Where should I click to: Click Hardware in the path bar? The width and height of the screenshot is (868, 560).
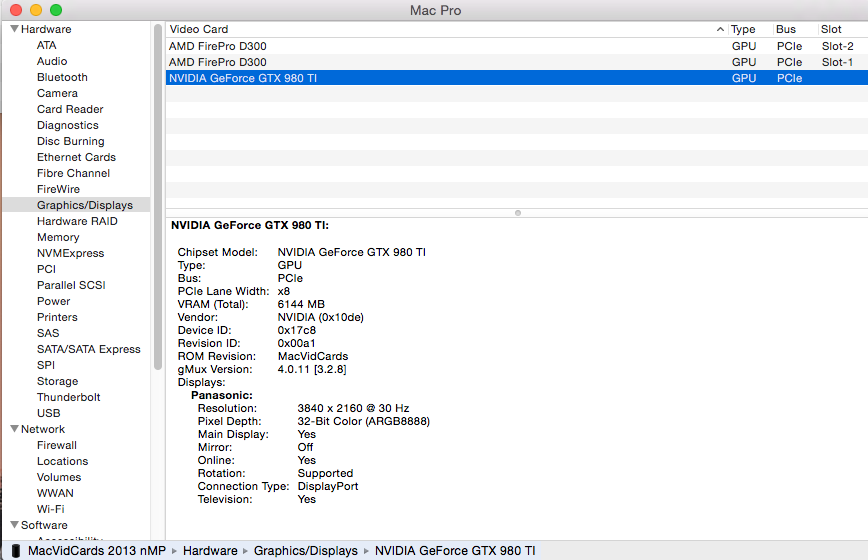(210, 551)
